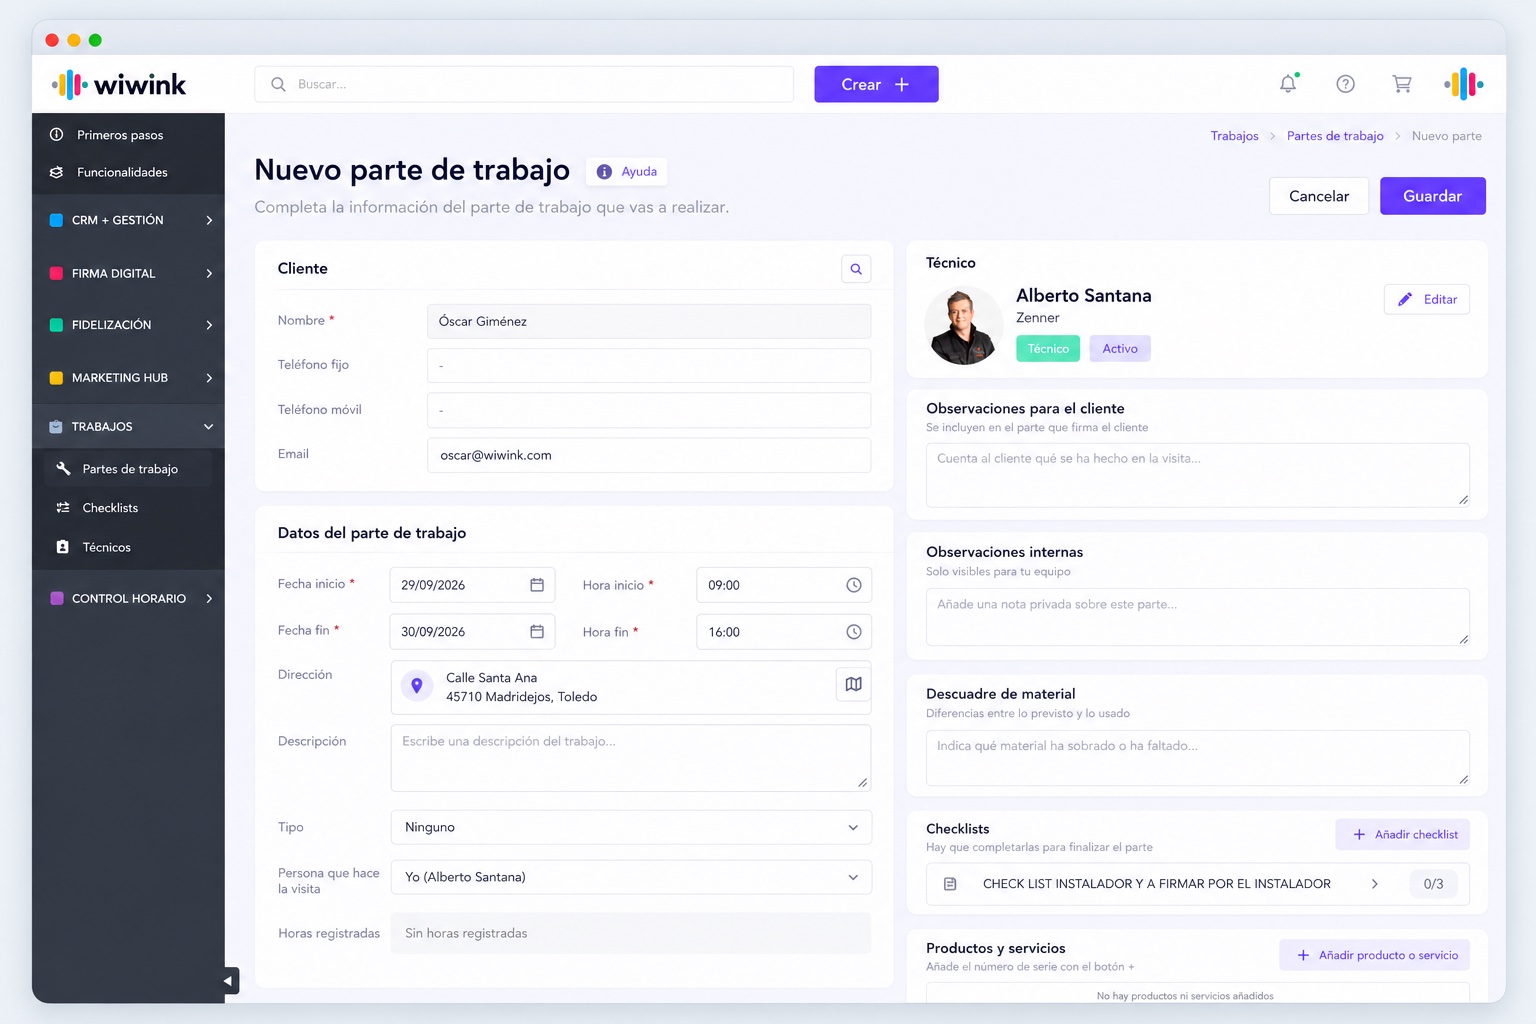The image size is (1536, 1024).
Task: Click the Descripción text area
Action: coord(631,758)
